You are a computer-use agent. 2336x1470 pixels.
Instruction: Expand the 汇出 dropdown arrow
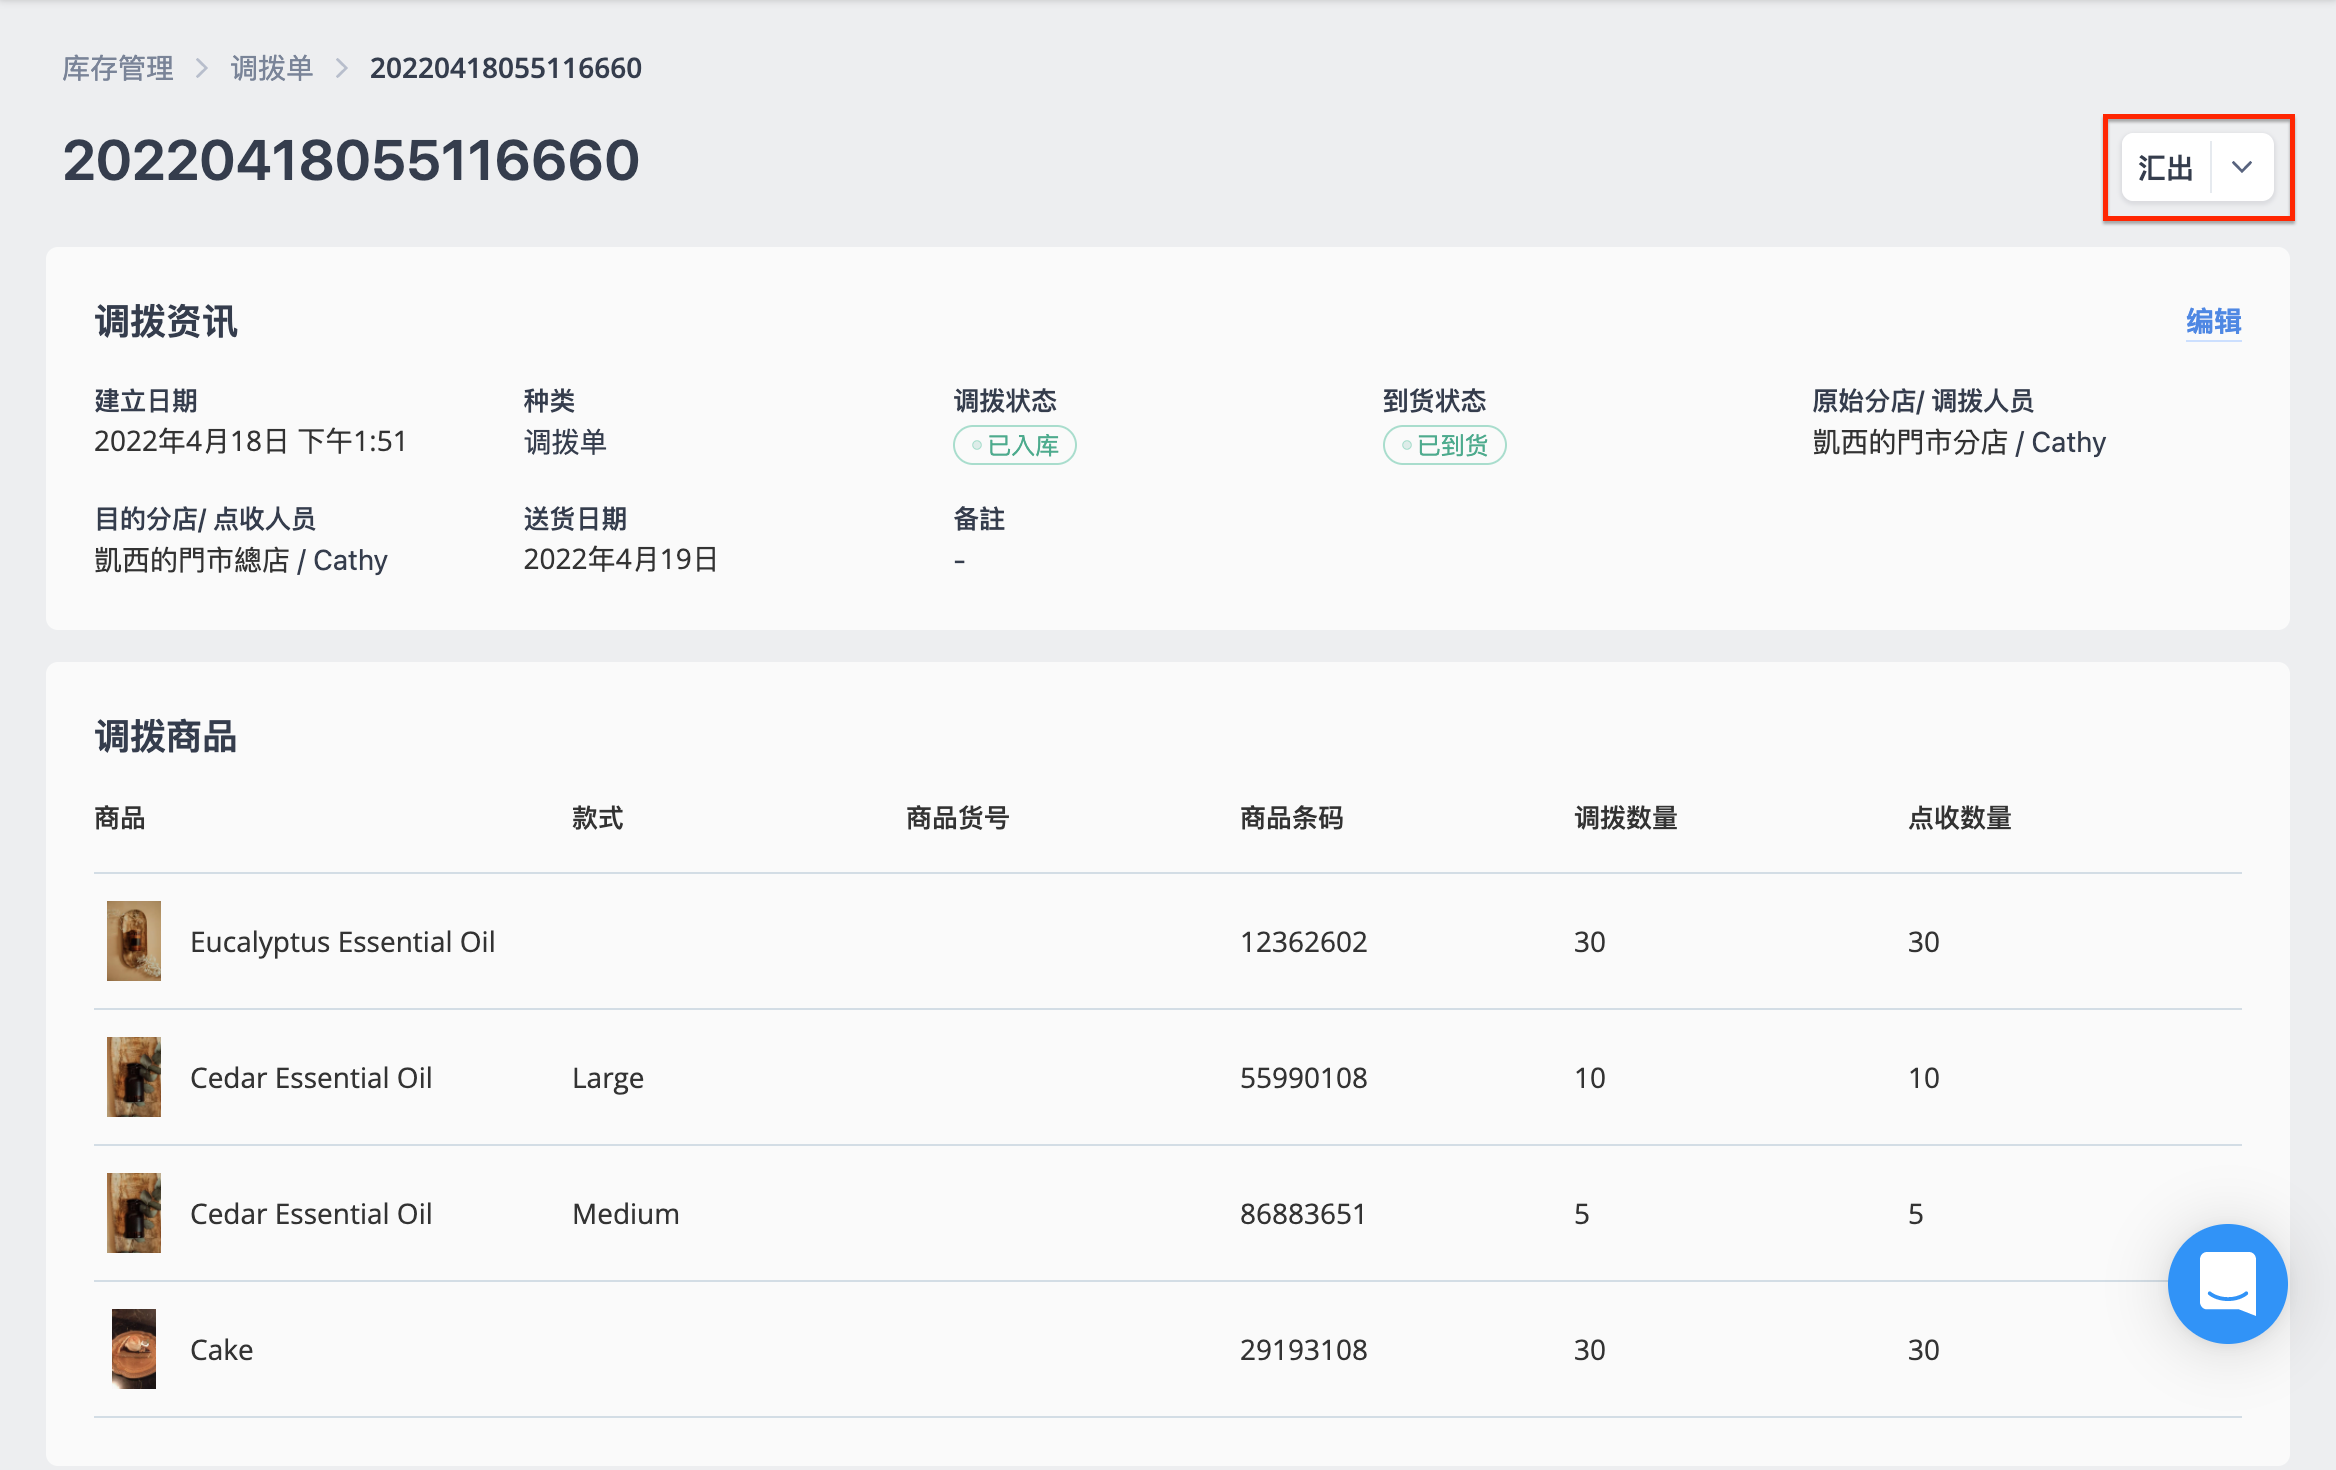click(2242, 167)
